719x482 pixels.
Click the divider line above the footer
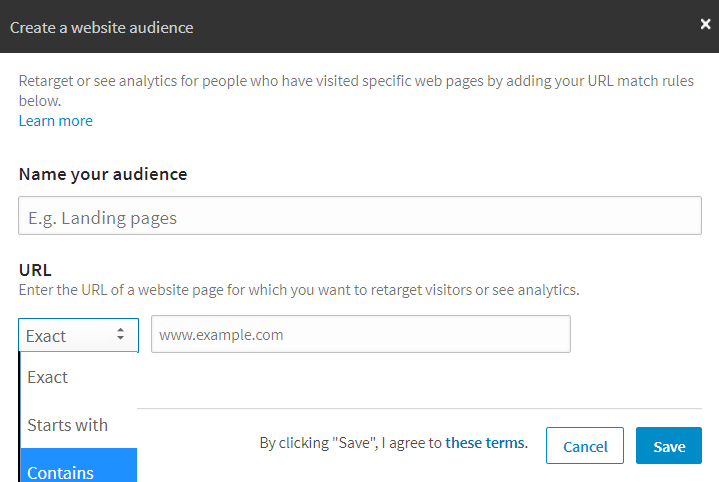click(420, 408)
